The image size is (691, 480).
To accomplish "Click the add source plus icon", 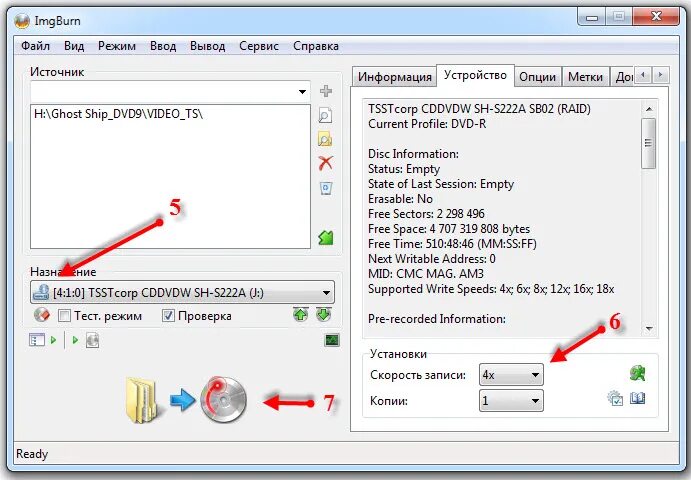I will pos(326,91).
